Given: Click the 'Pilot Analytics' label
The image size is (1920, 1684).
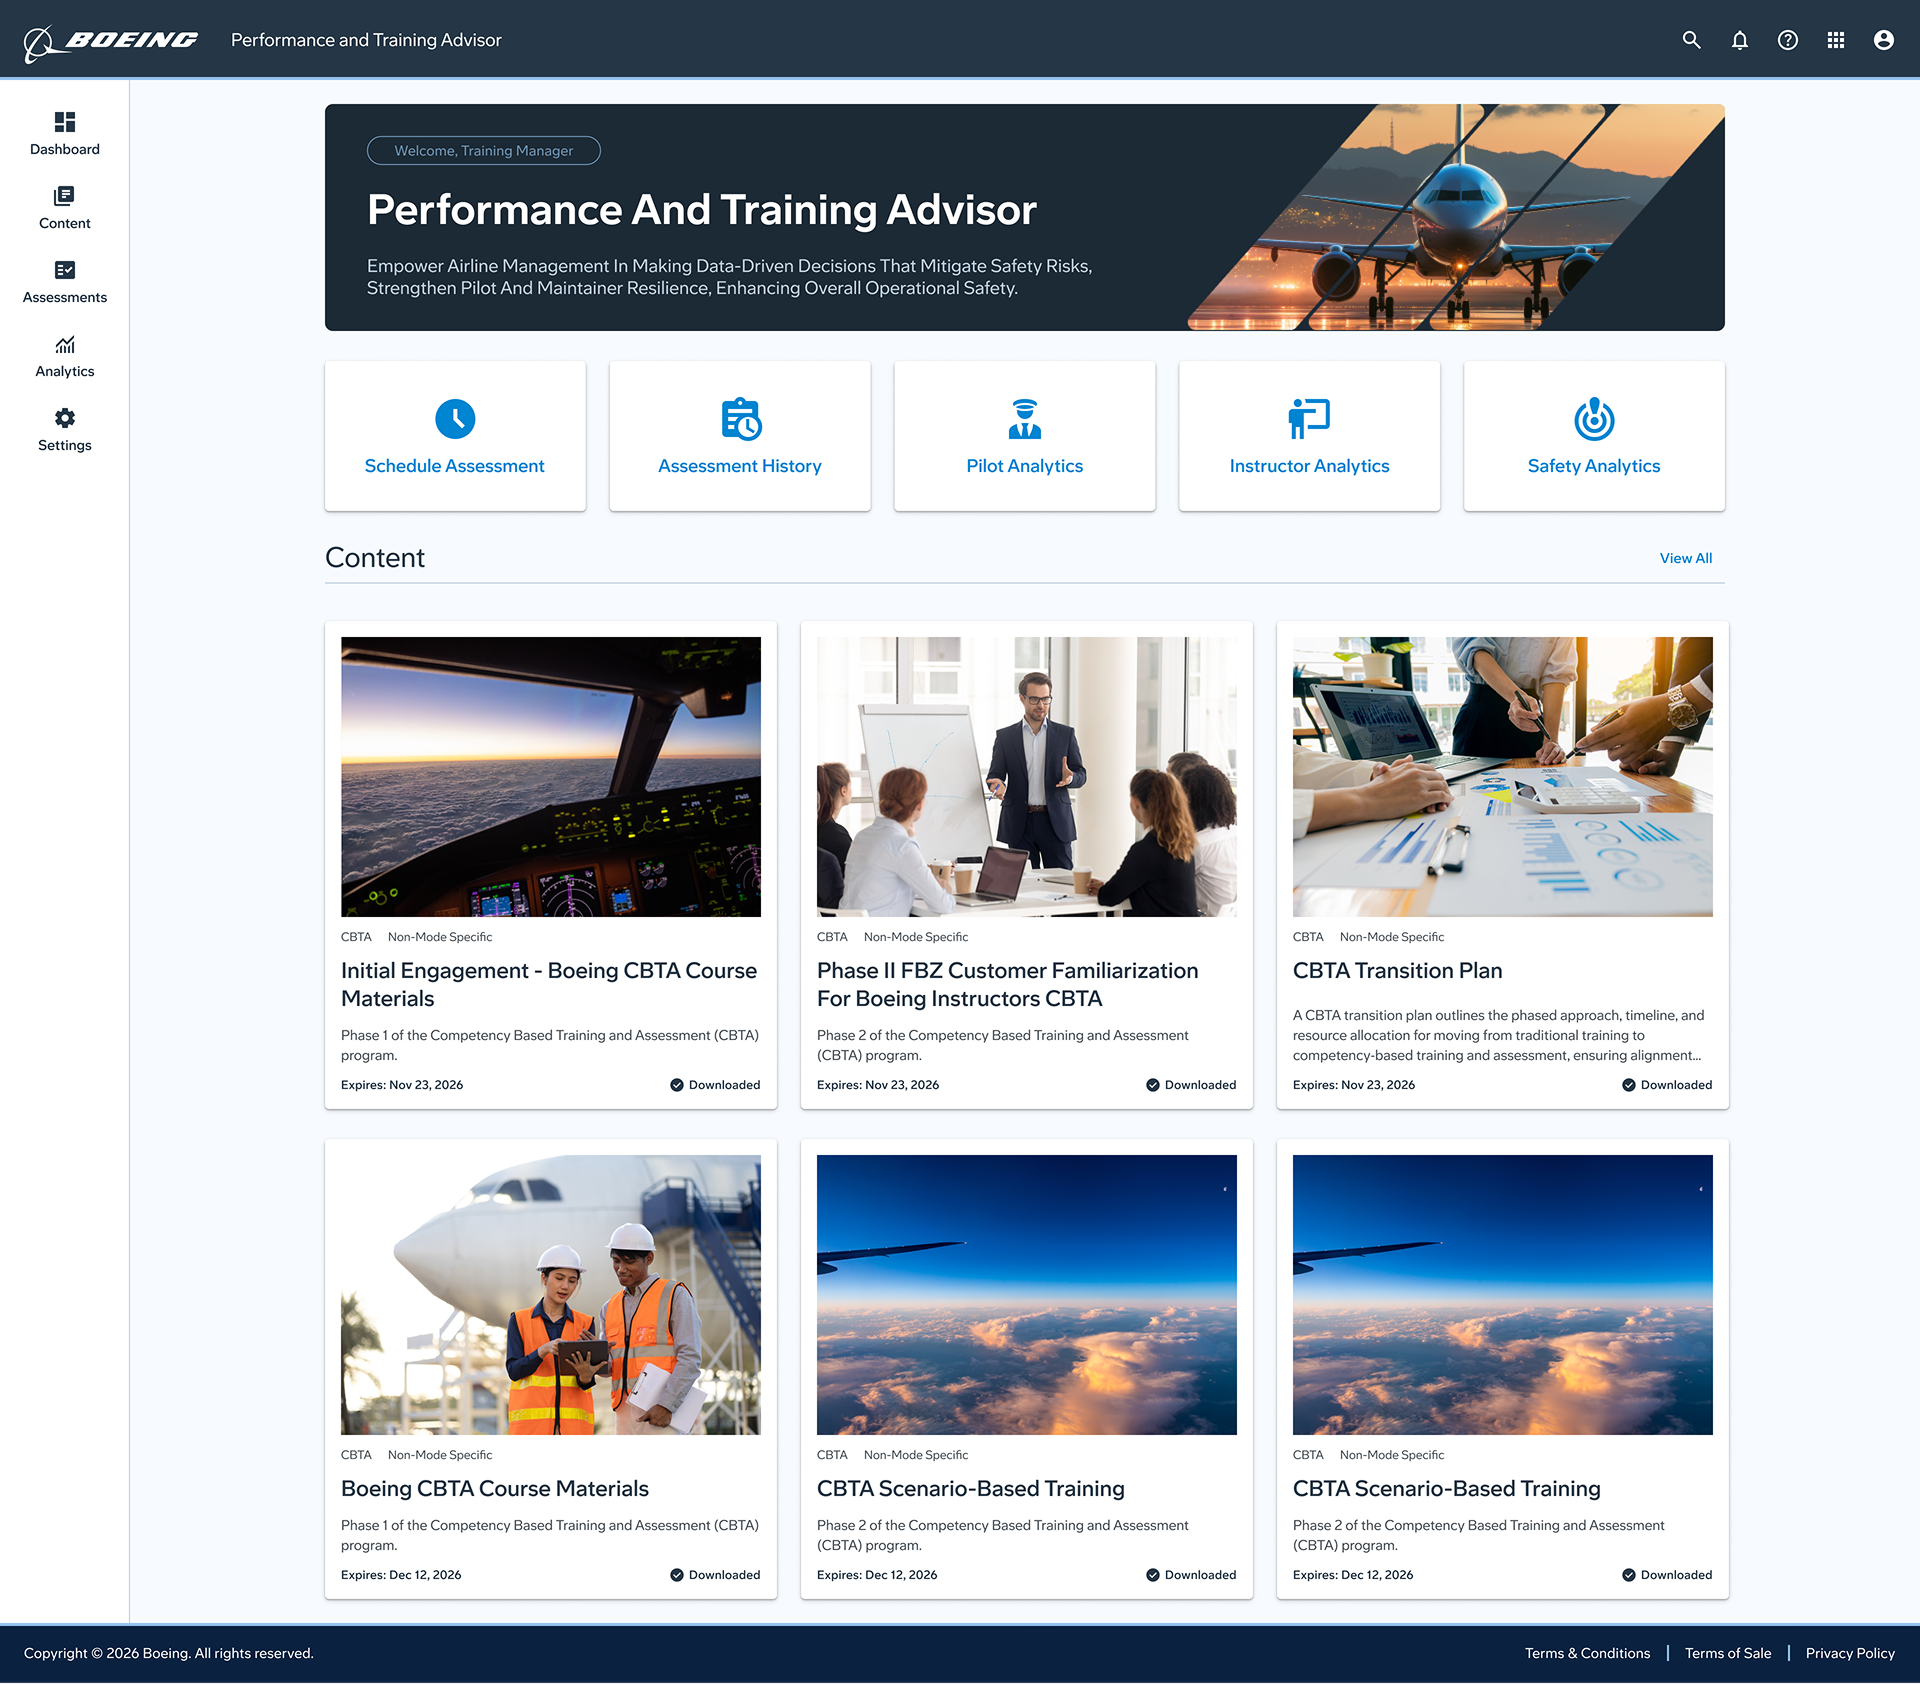Looking at the screenshot, I should coord(1024,466).
